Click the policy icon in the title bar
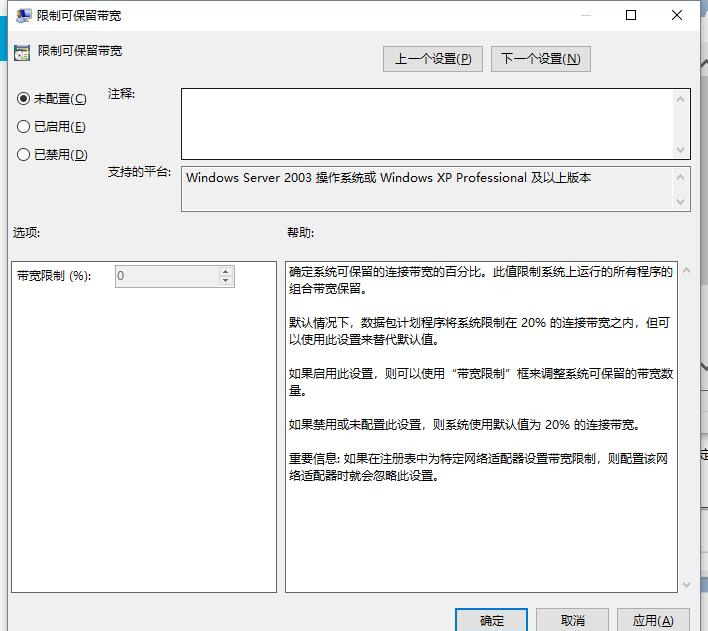The image size is (708, 631). (23, 16)
